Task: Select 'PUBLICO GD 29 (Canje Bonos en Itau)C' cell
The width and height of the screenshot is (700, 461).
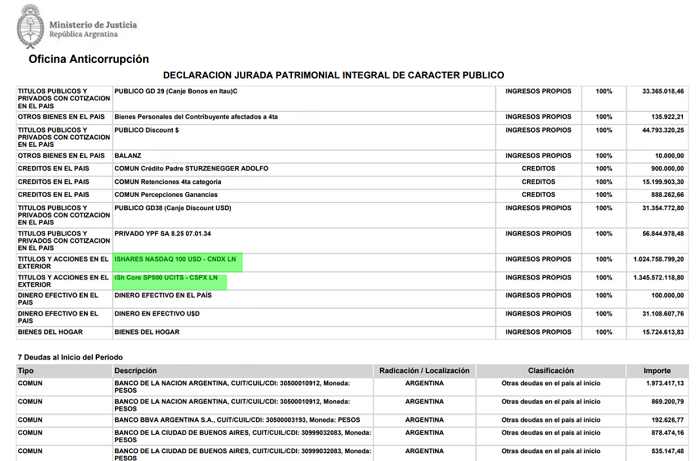Action: [176, 91]
